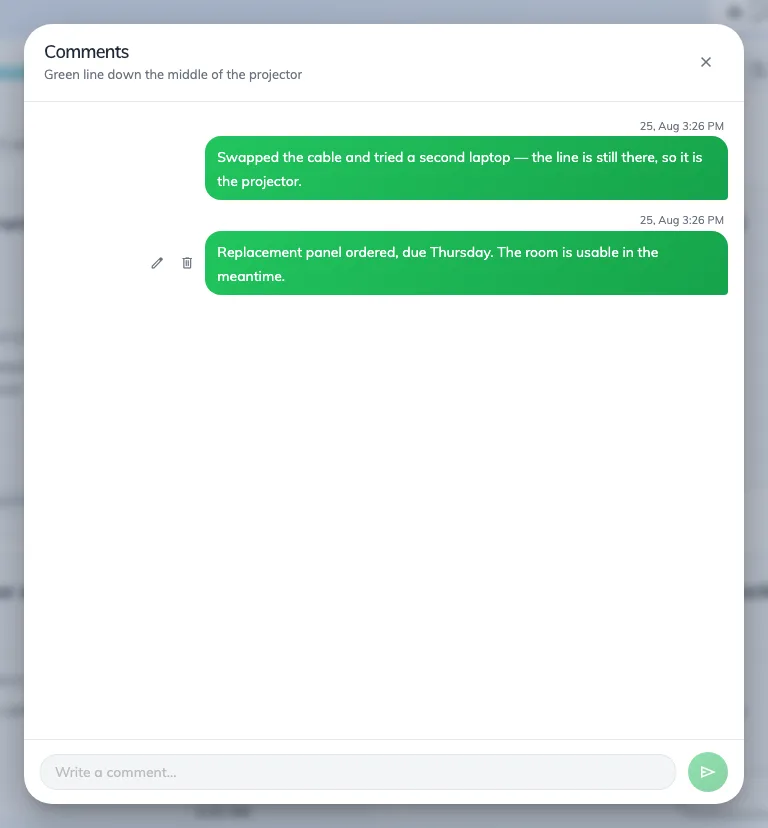Click the second comment's 3:26 PM timestamp
The height and width of the screenshot is (828, 768).
(681, 220)
